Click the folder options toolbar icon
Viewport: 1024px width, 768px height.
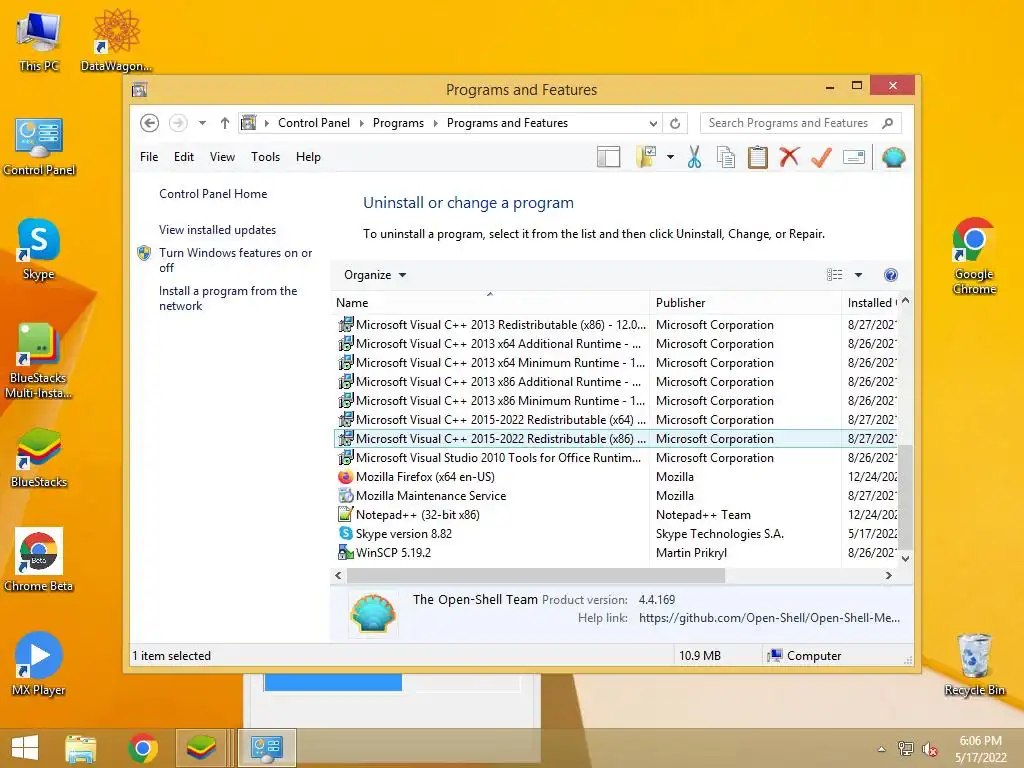click(x=646, y=157)
